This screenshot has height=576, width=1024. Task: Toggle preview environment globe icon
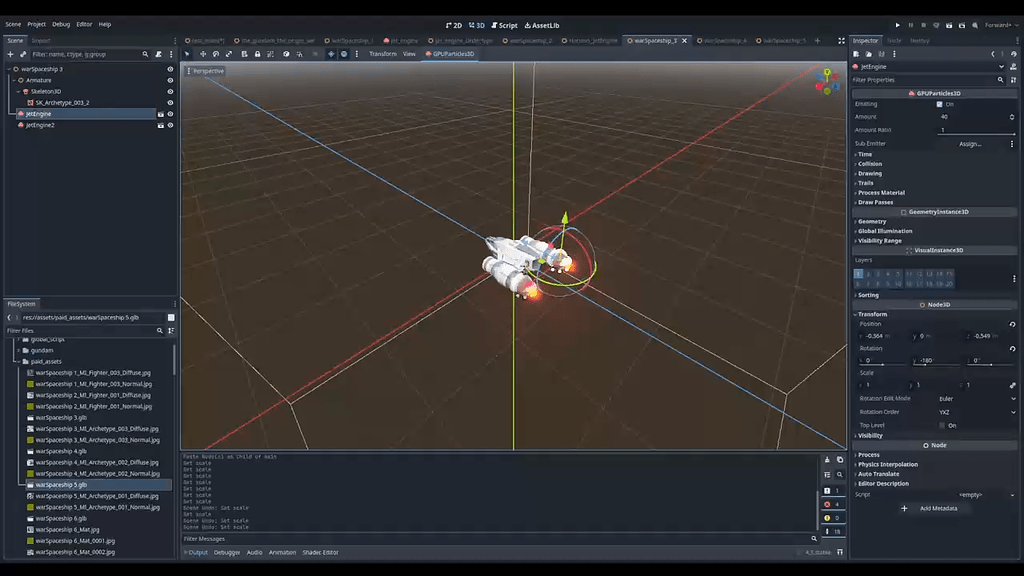[x=344, y=54]
